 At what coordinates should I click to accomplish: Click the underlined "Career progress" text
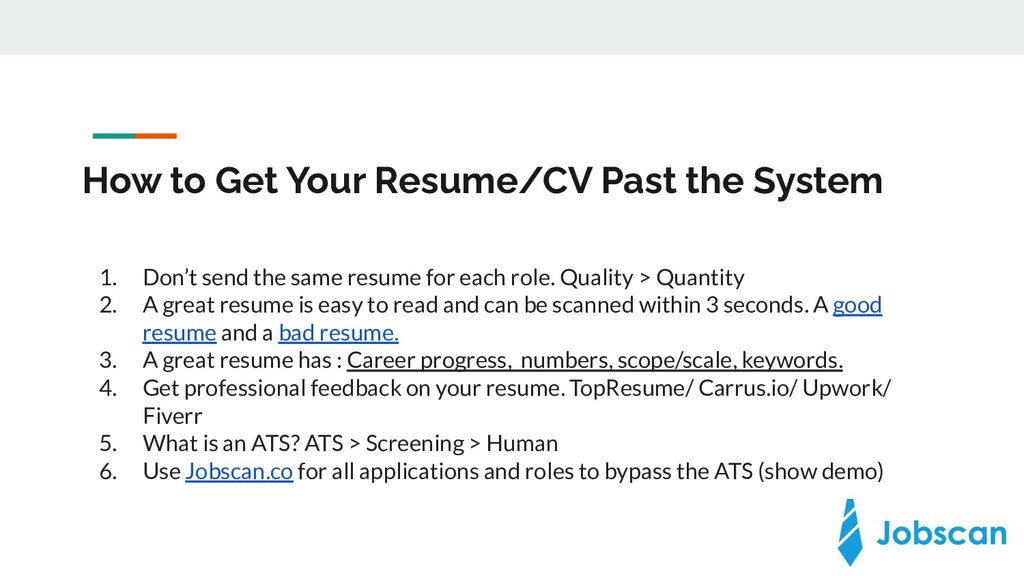point(428,360)
